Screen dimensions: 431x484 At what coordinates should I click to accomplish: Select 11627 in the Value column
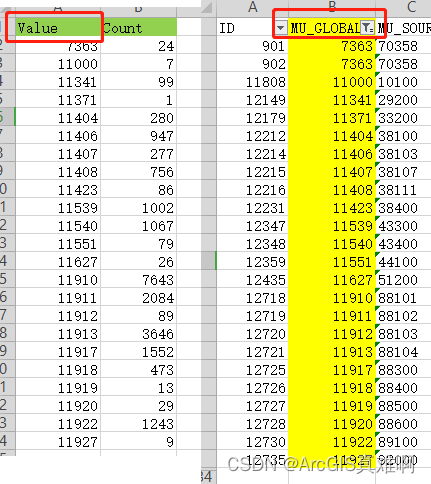[x=58, y=262]
